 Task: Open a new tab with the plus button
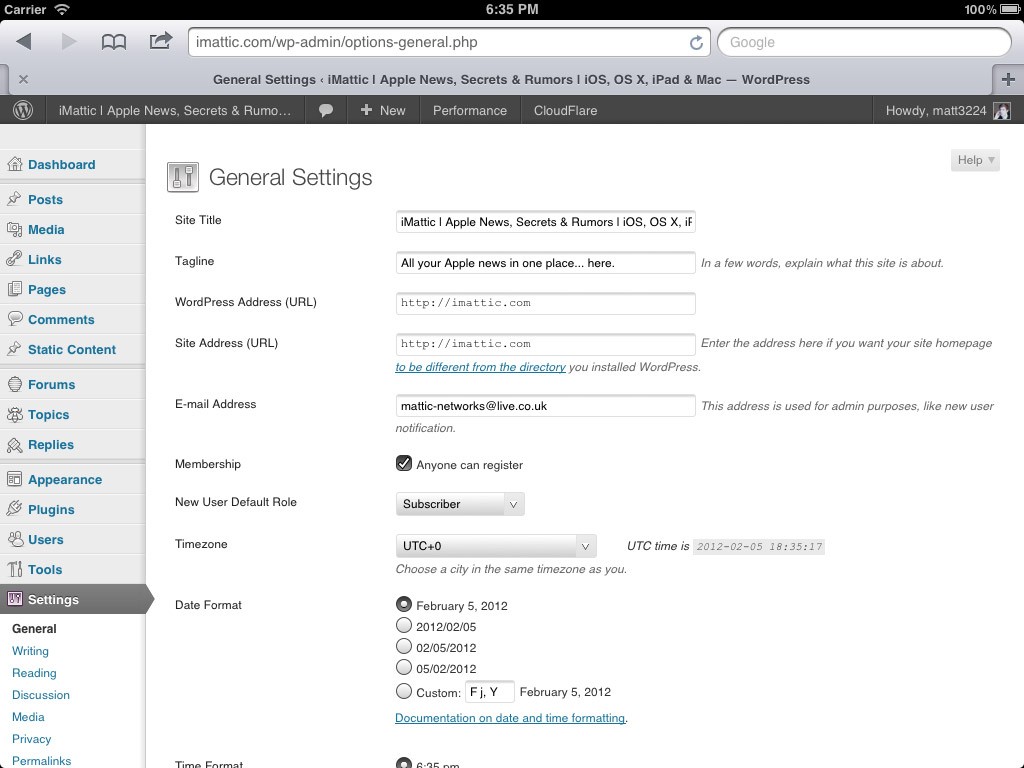coord(1008,79)
